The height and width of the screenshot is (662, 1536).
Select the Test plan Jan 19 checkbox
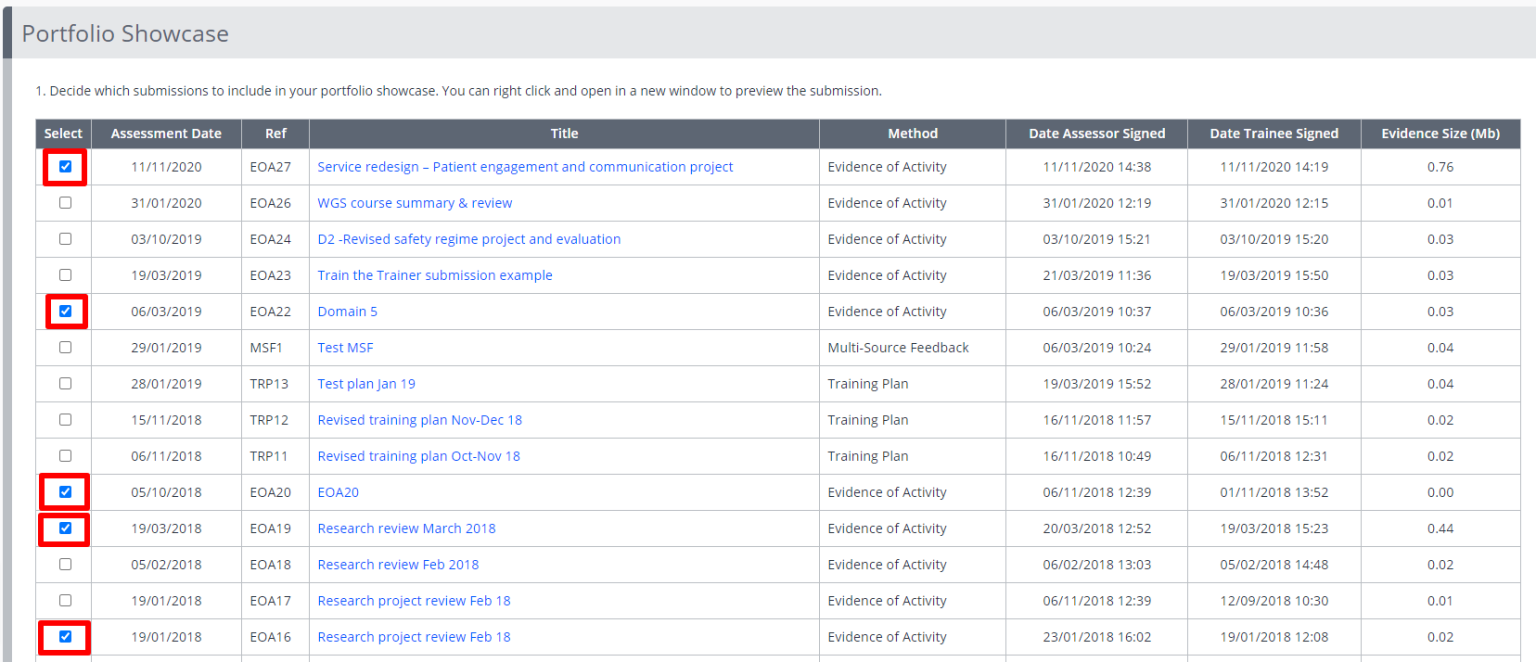click(65, 383)
